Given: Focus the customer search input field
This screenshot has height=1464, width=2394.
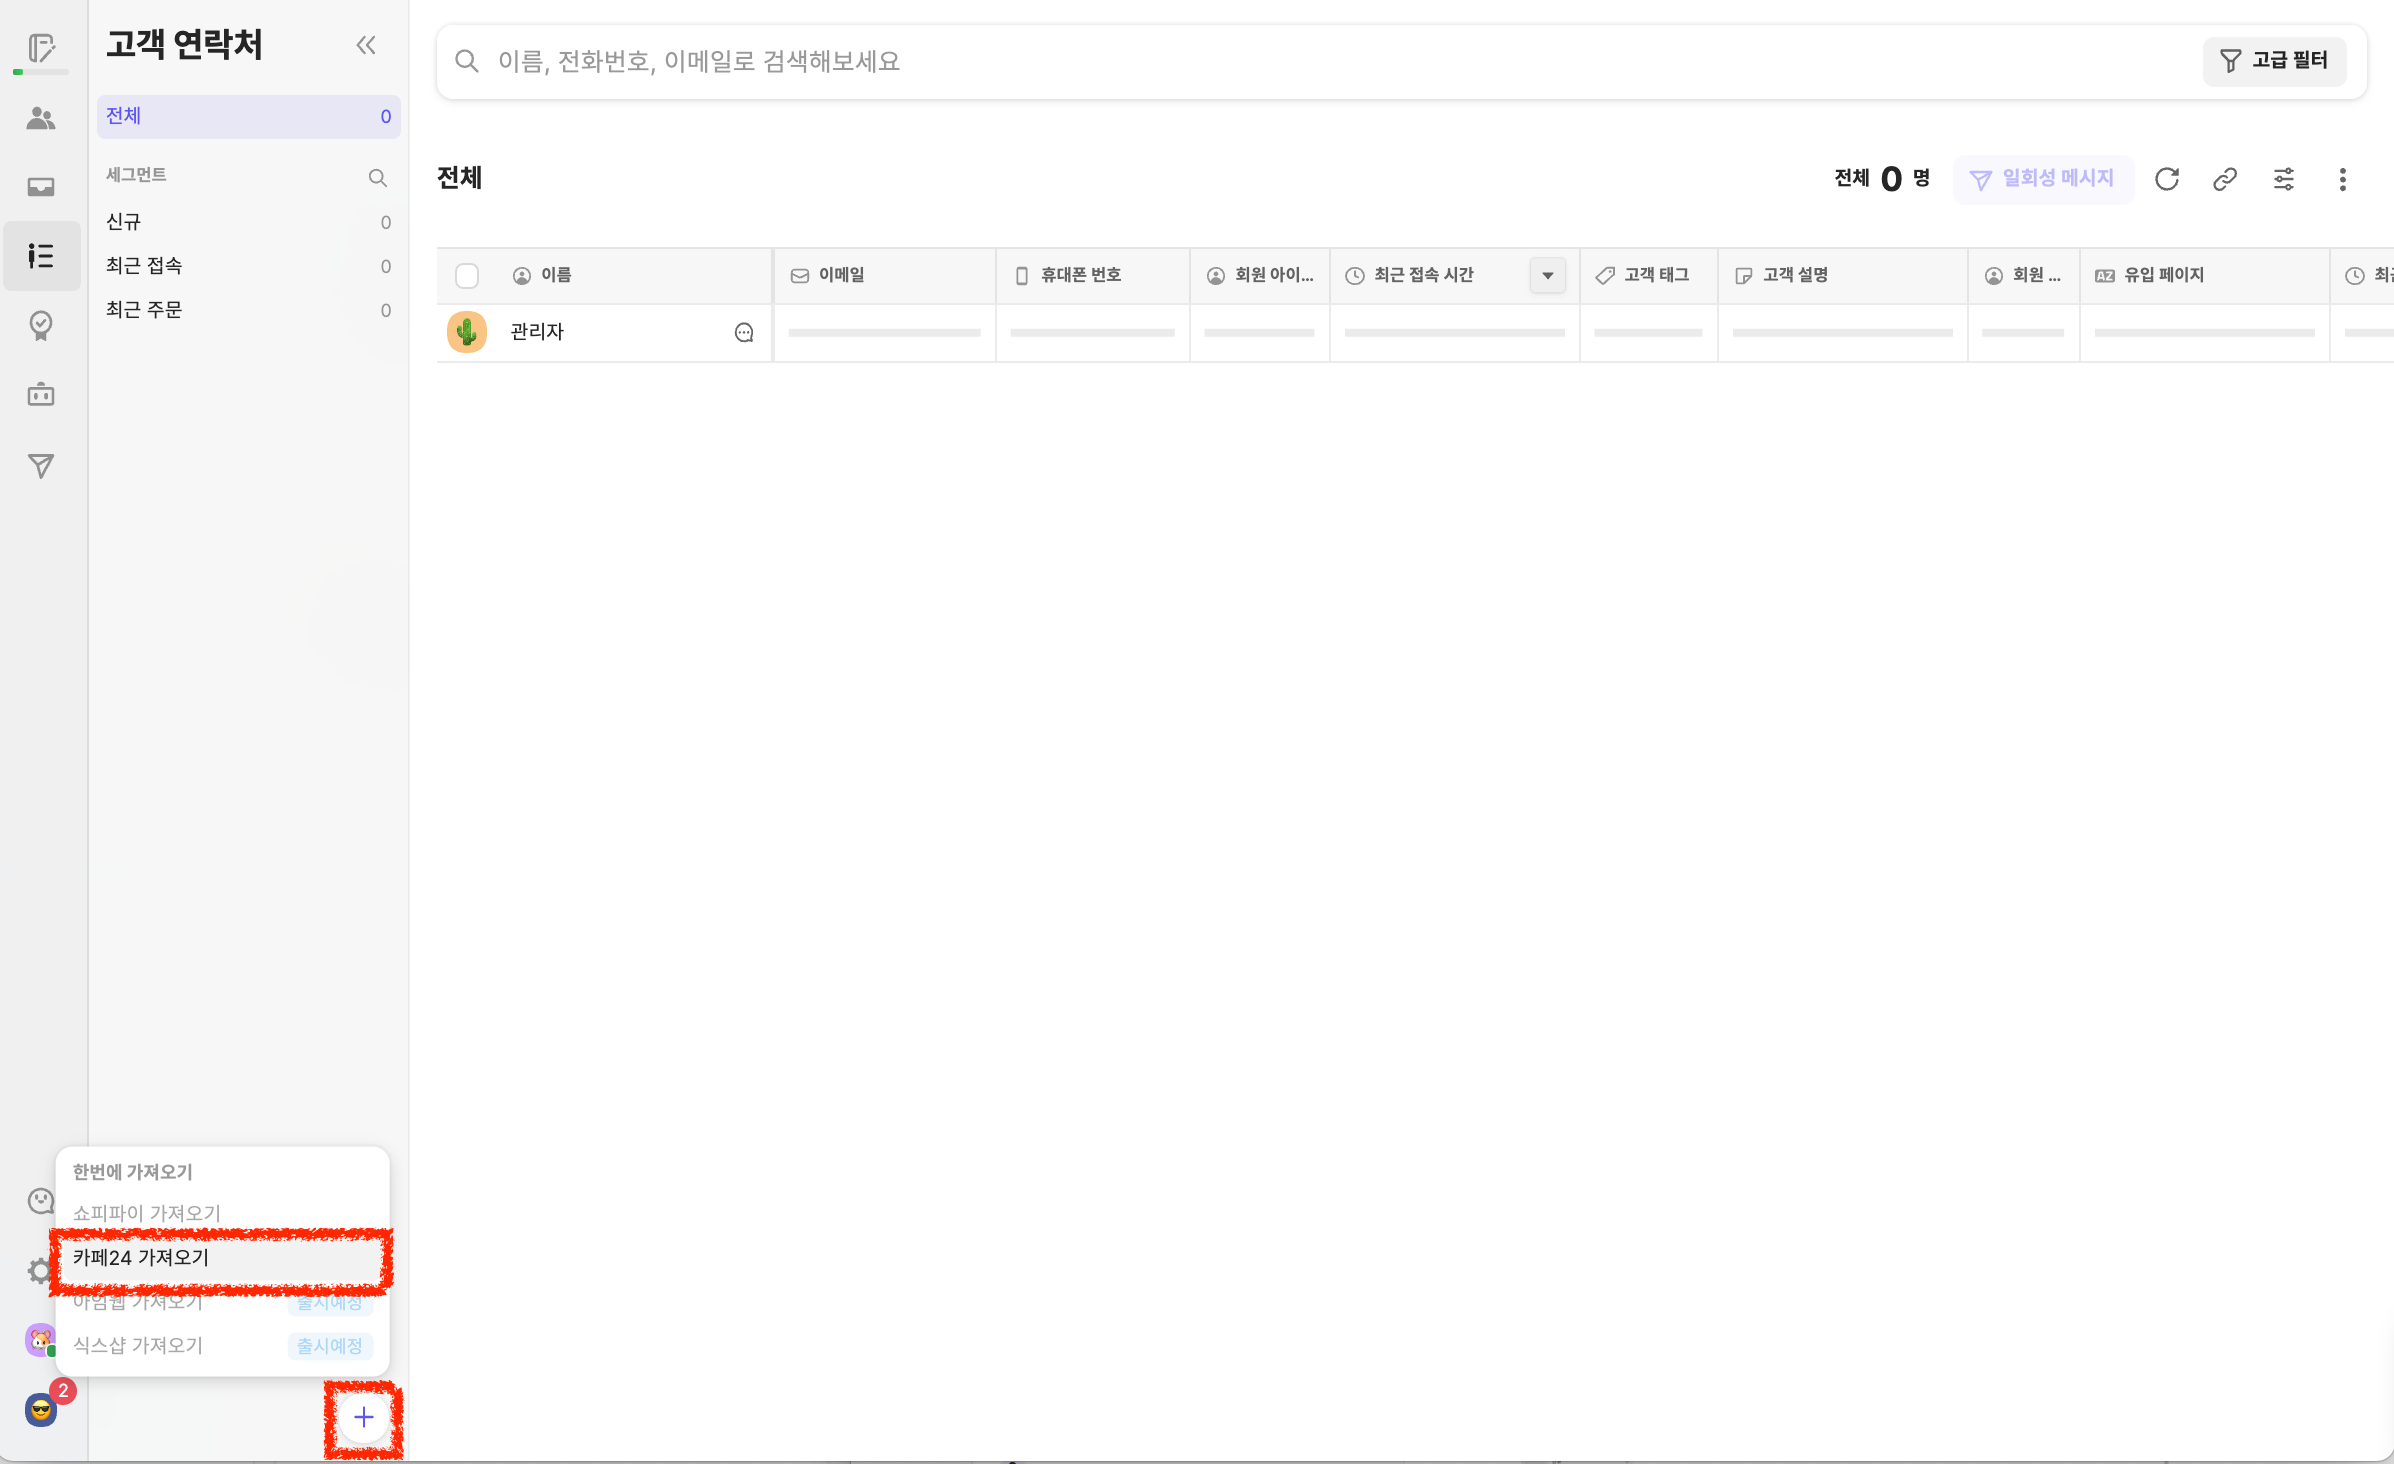Looking at the screenshot, I should tap(1300, 62).
